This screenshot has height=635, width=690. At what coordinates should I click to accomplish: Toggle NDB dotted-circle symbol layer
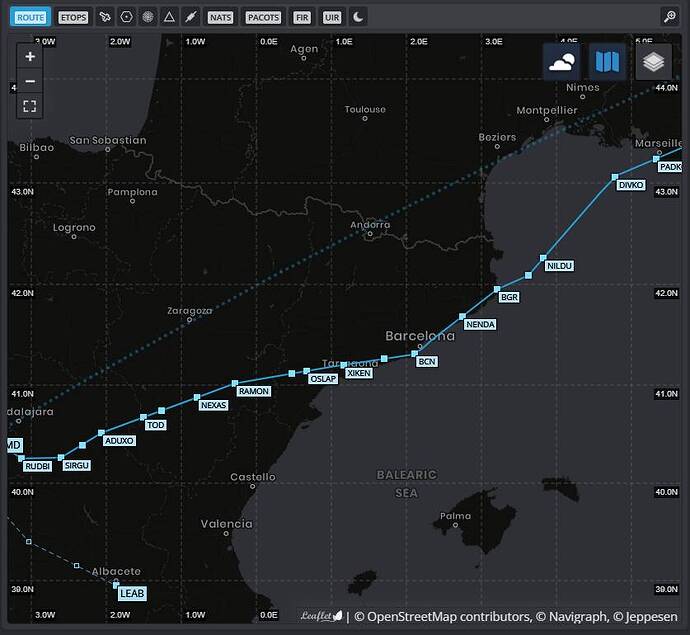pos(148,17)
